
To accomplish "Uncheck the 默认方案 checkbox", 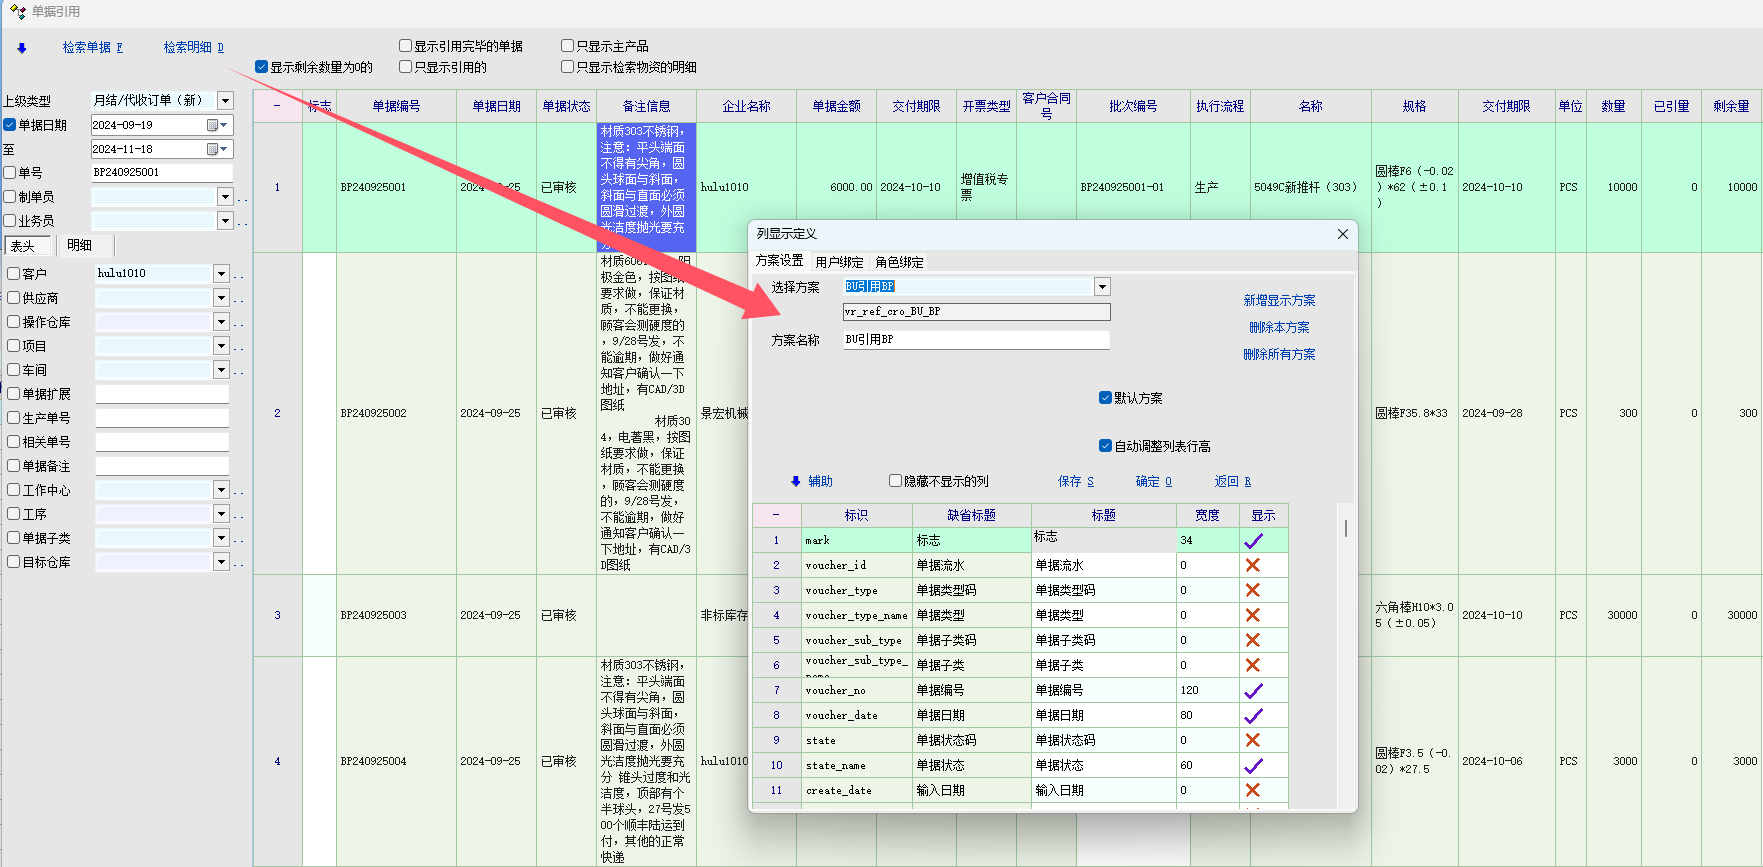I will 1105,398.
